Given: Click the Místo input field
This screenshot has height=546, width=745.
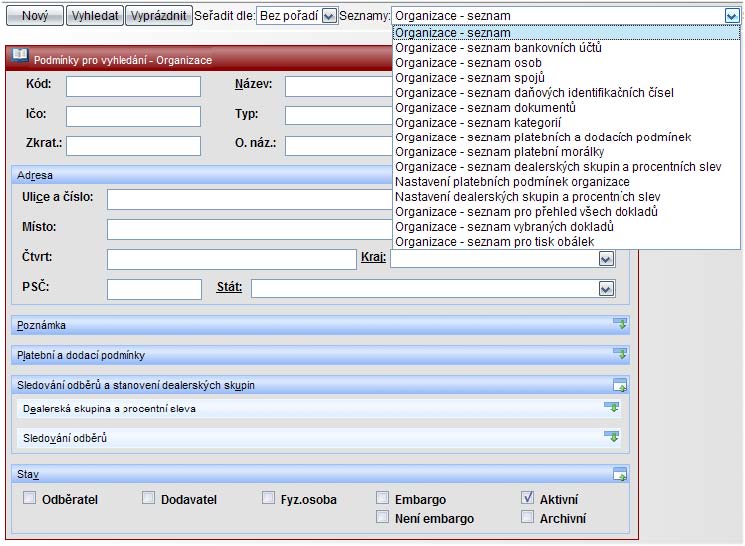Looking at the screenshot, I should point(250,230).
